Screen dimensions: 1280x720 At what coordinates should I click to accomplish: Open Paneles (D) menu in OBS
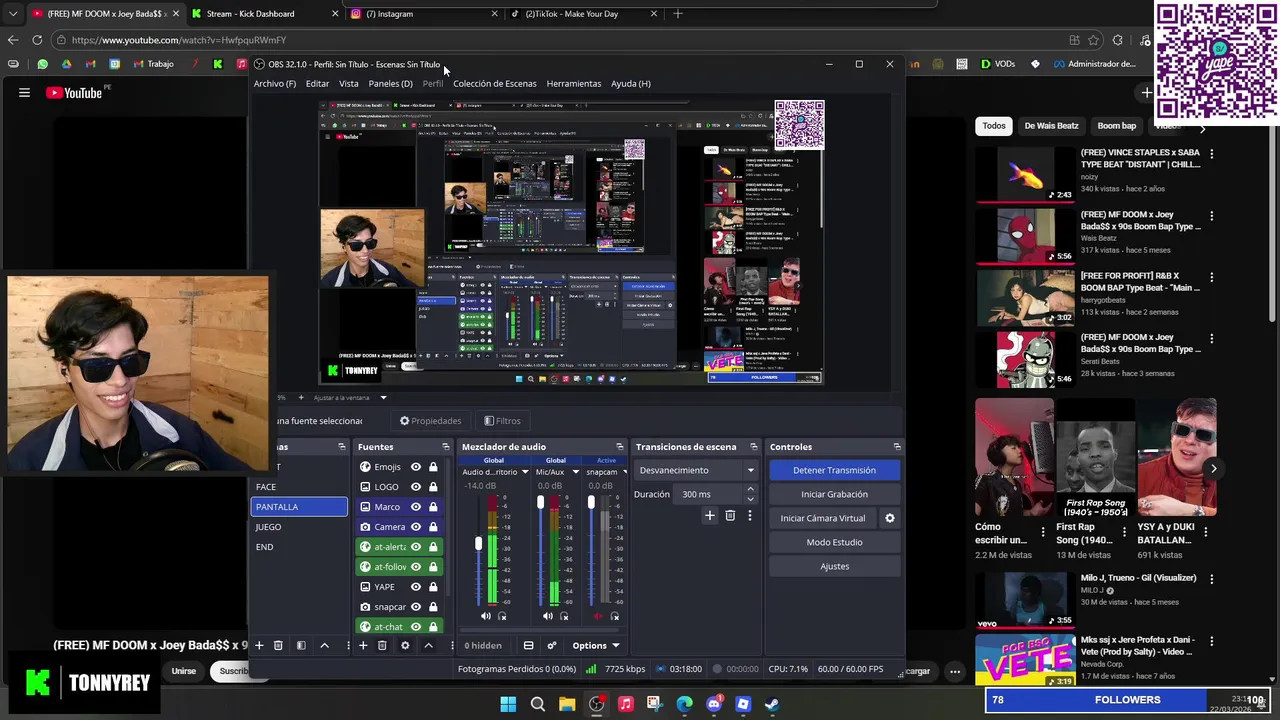coord(390,84)
